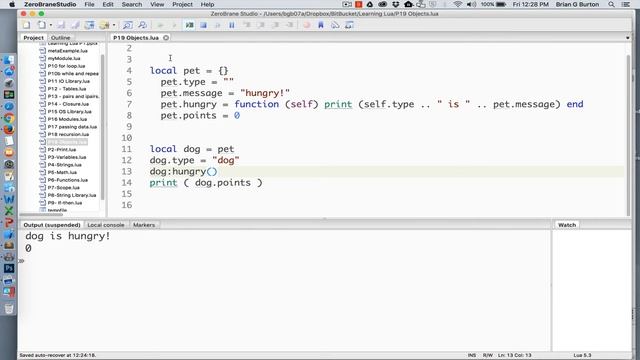Select P14 - Closure.lua file
Screen dimensions: 640x360
click(68, 104)
